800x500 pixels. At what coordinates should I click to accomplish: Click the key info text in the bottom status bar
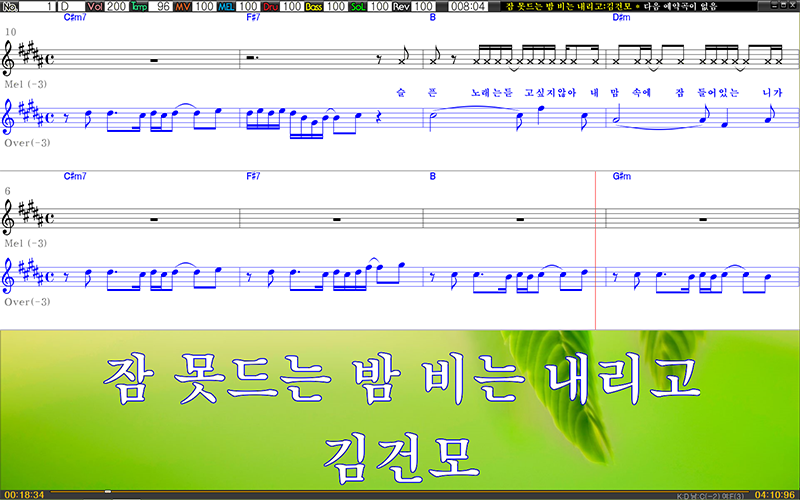[x=710, y=496]
